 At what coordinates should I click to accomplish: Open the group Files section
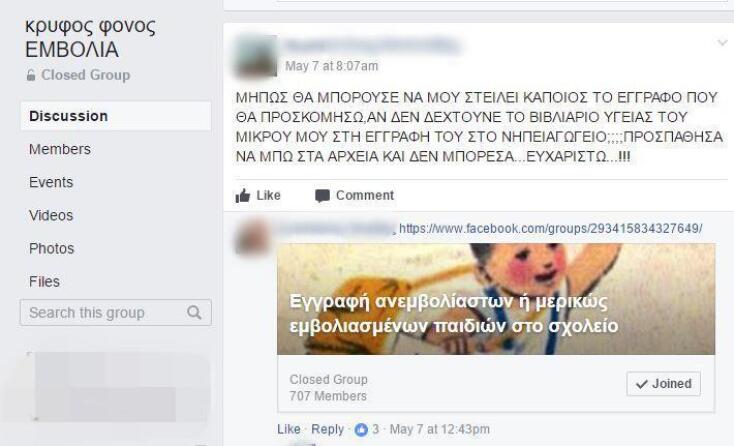coord(44,282)
